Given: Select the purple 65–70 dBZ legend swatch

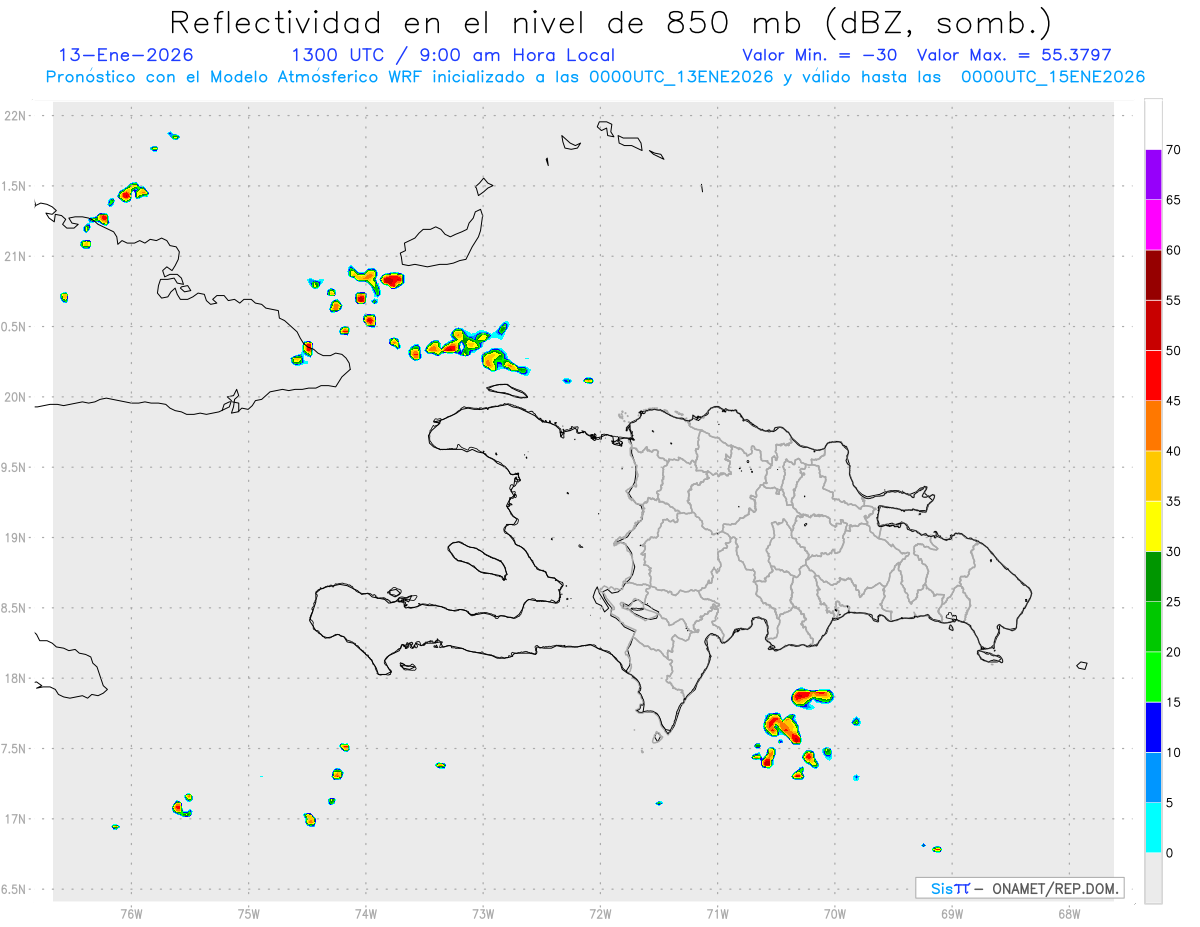Looking at the screenshot, I should [1153, 175].
